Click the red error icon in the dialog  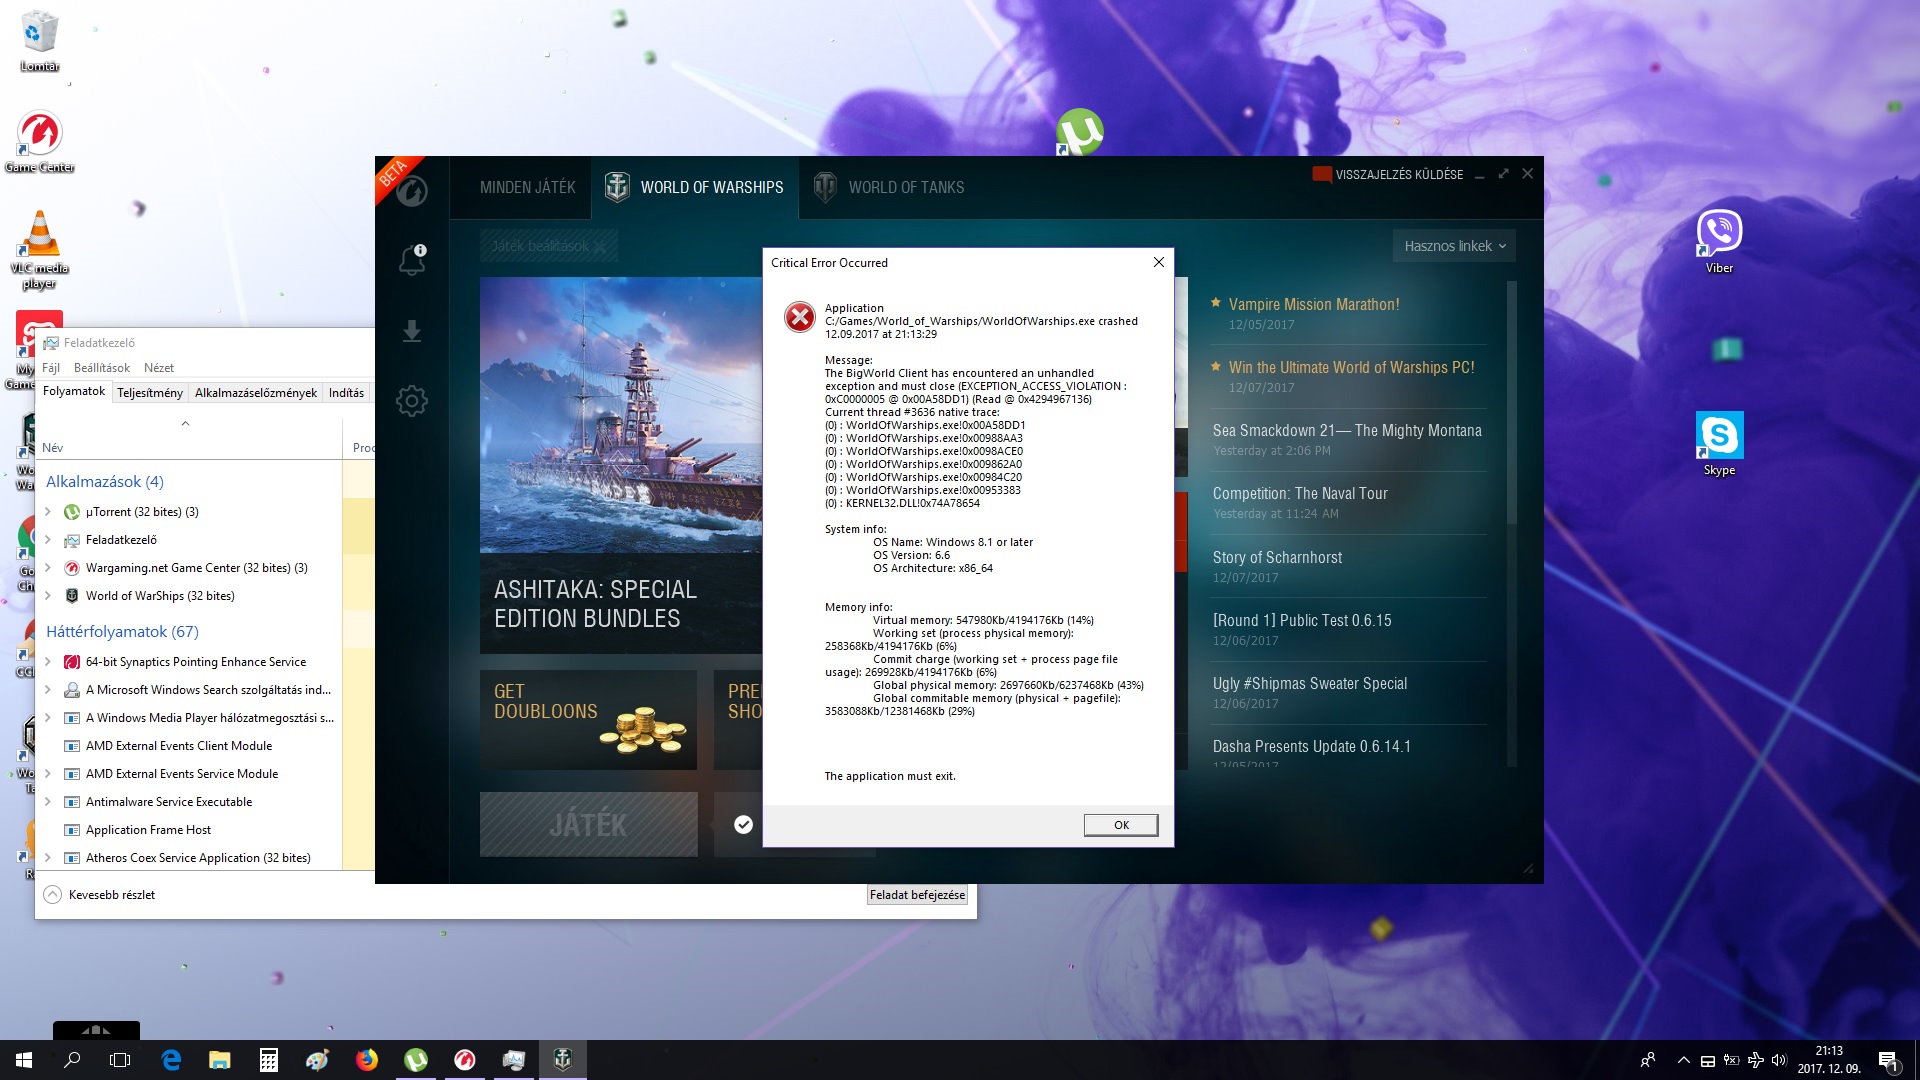(800, 317)
